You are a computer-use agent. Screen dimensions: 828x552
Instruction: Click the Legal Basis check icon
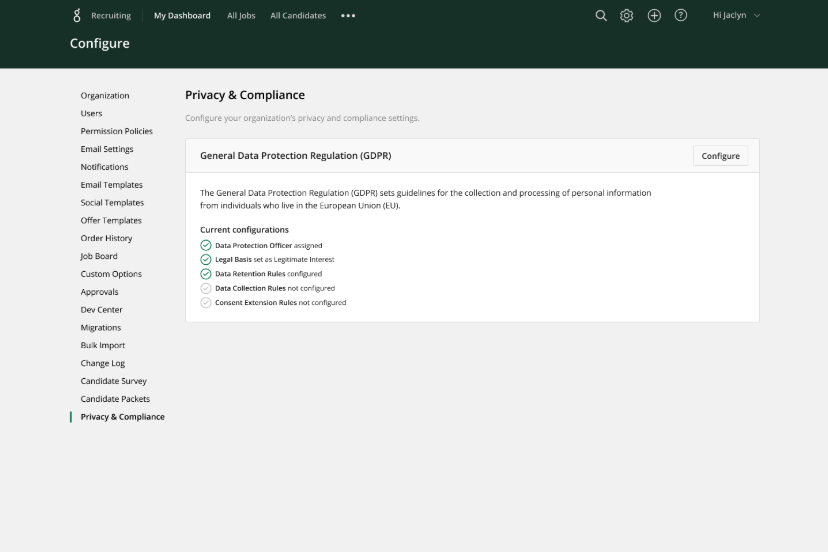click(206, 259)
